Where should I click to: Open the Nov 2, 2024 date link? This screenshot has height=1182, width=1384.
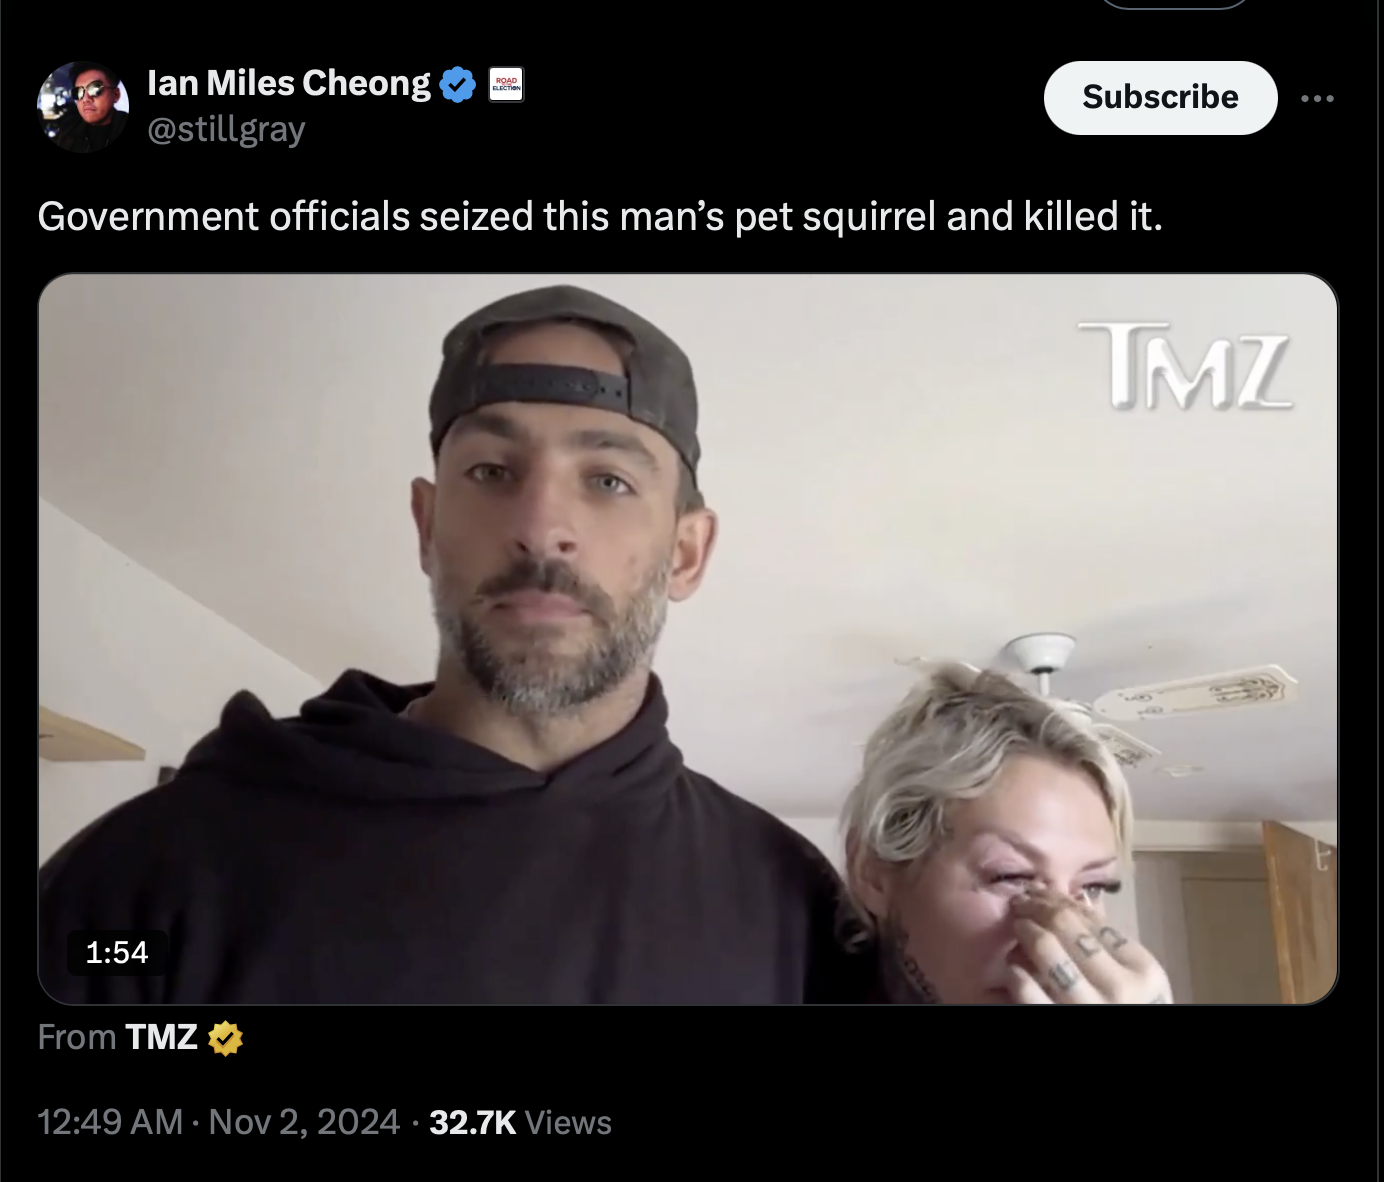[x=304, y=1122]
